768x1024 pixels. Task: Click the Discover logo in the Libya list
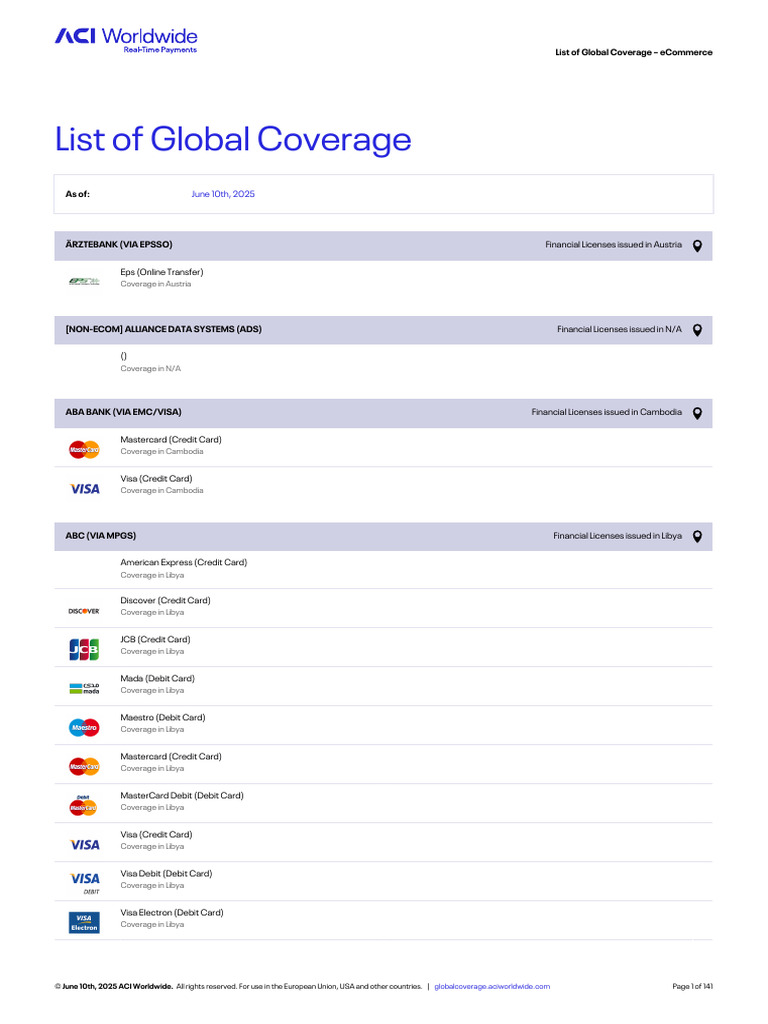pyautogui.click(x=84, y=611)
